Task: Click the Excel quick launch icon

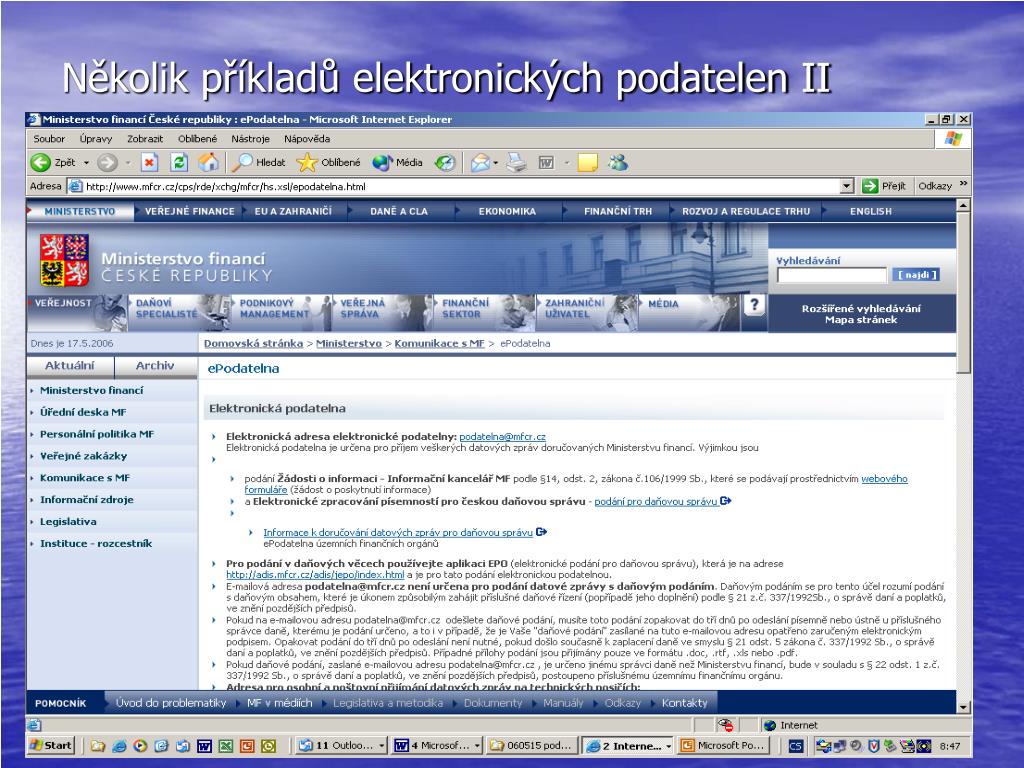Action: [x=226, y=746]
